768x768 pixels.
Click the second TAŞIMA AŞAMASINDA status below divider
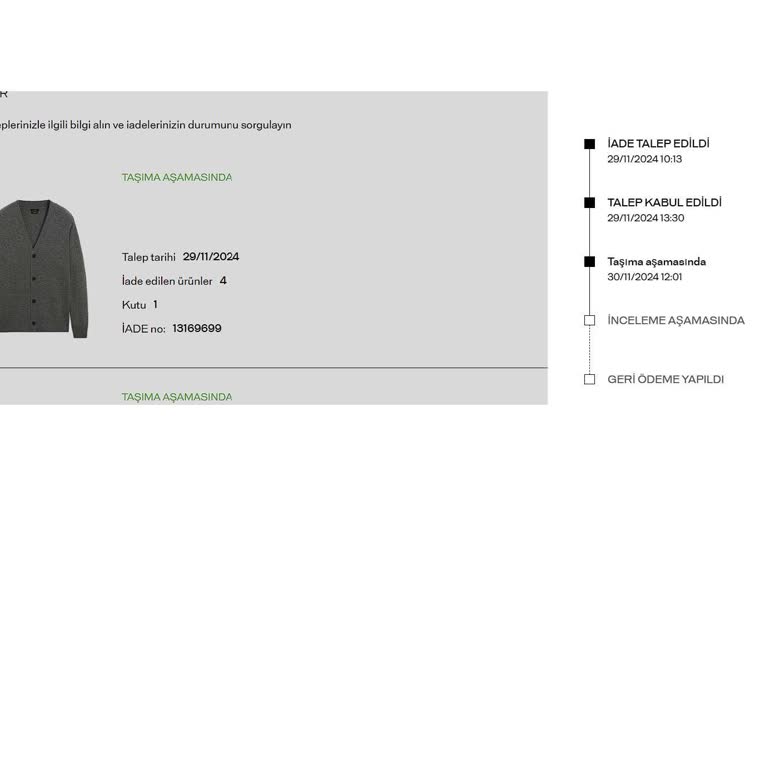point(177,397)
